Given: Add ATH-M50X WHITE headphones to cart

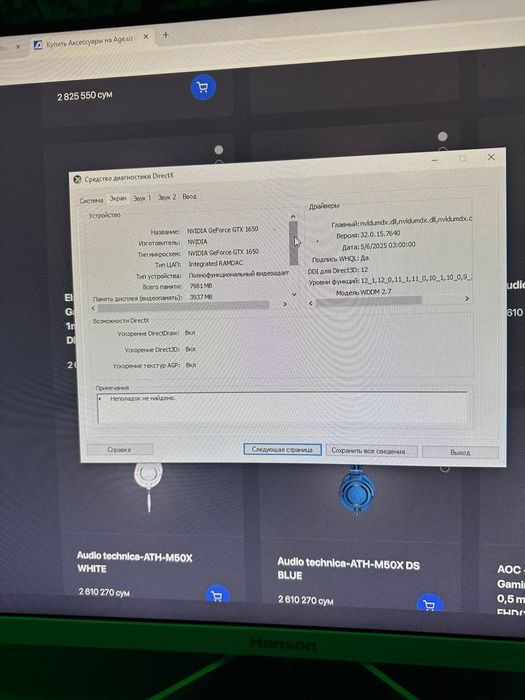Looking at the screenshot, I should pyautogui.click(x=217, y=596).
